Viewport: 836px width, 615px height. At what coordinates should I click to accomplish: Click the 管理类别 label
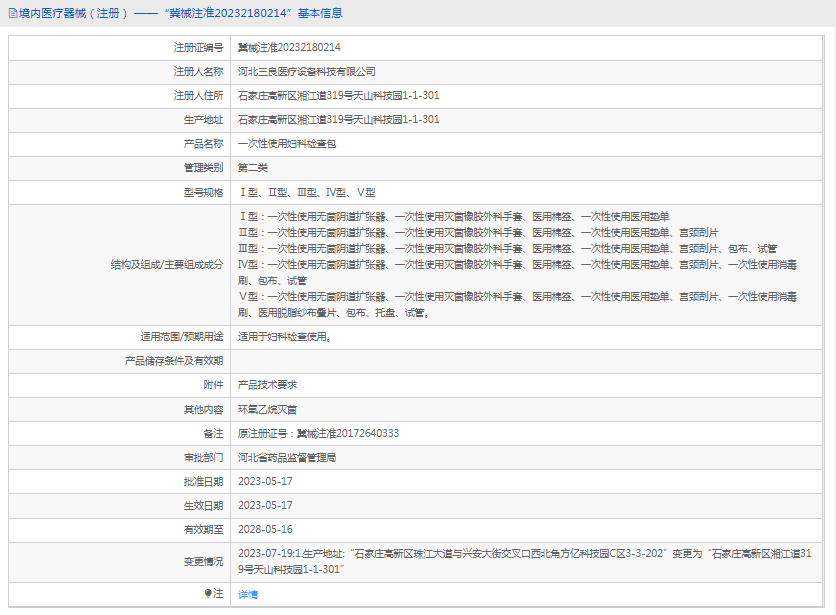click(203, 167)
